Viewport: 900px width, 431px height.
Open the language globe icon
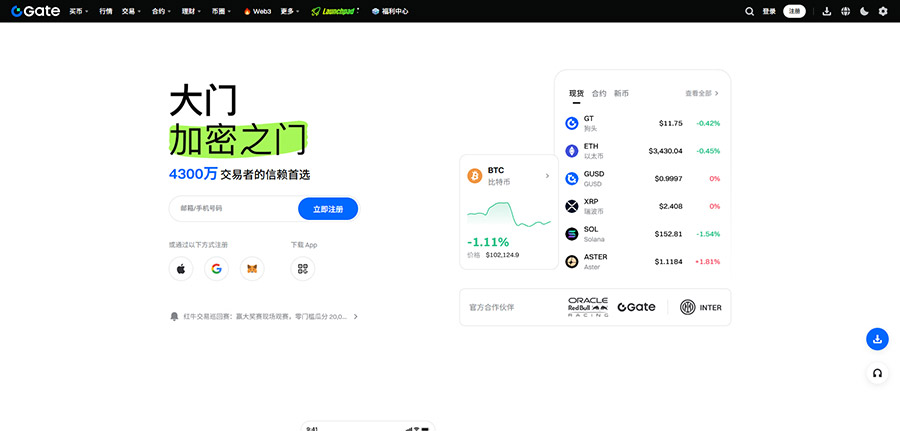coord(845,11)
